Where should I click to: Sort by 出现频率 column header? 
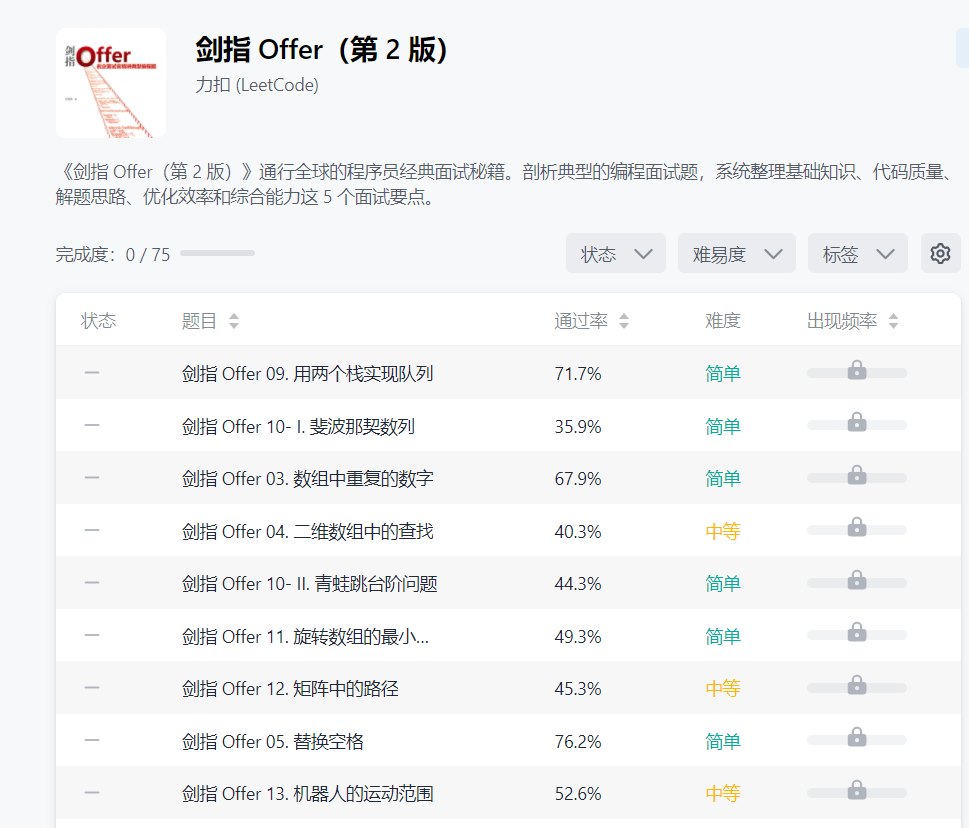pyautogui.click(x=853, y=321)
